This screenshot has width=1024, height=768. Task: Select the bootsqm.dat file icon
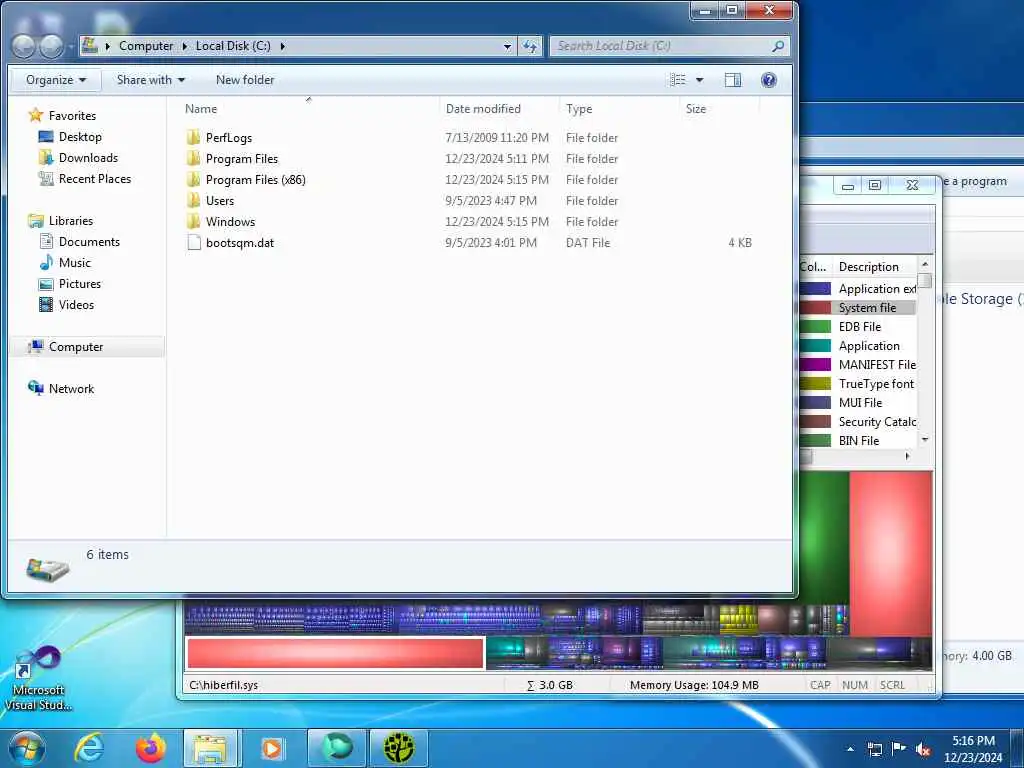click(193, 242)
